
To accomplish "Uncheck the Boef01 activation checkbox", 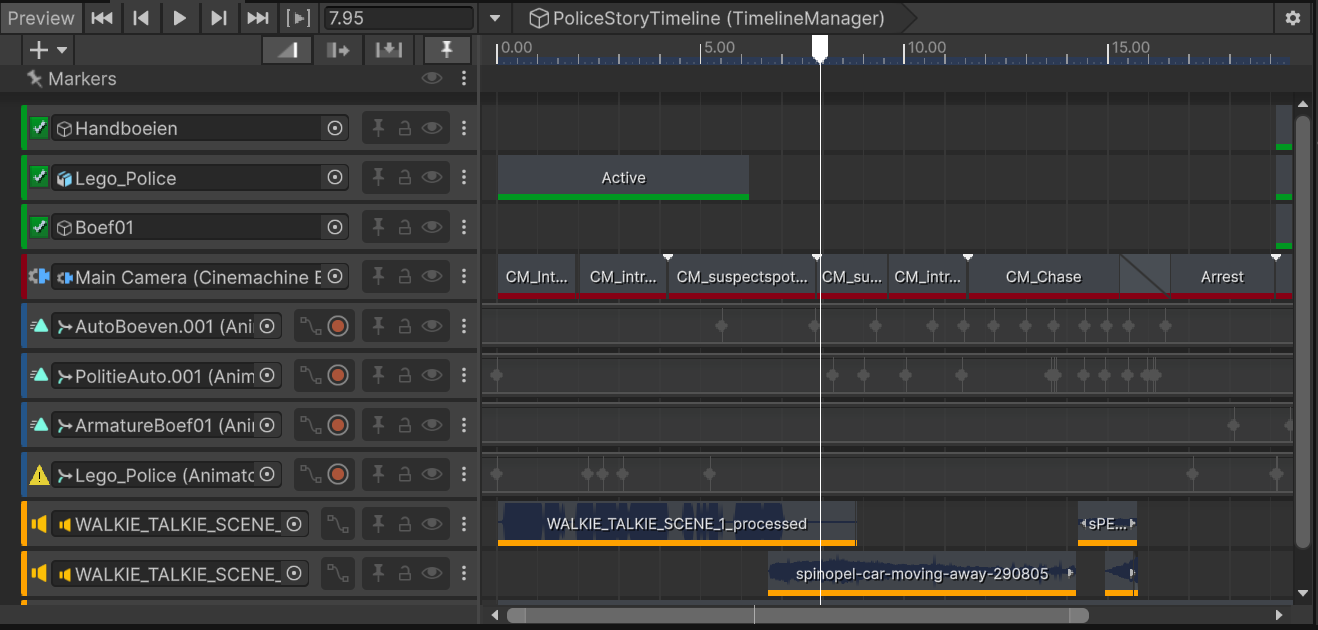I will [39, 227].
